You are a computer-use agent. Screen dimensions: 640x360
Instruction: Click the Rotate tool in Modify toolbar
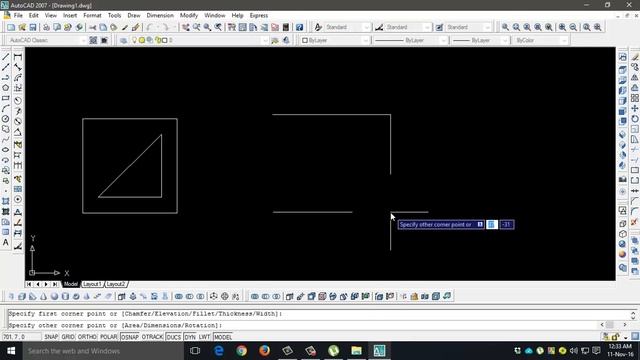[x=635, y=119]
